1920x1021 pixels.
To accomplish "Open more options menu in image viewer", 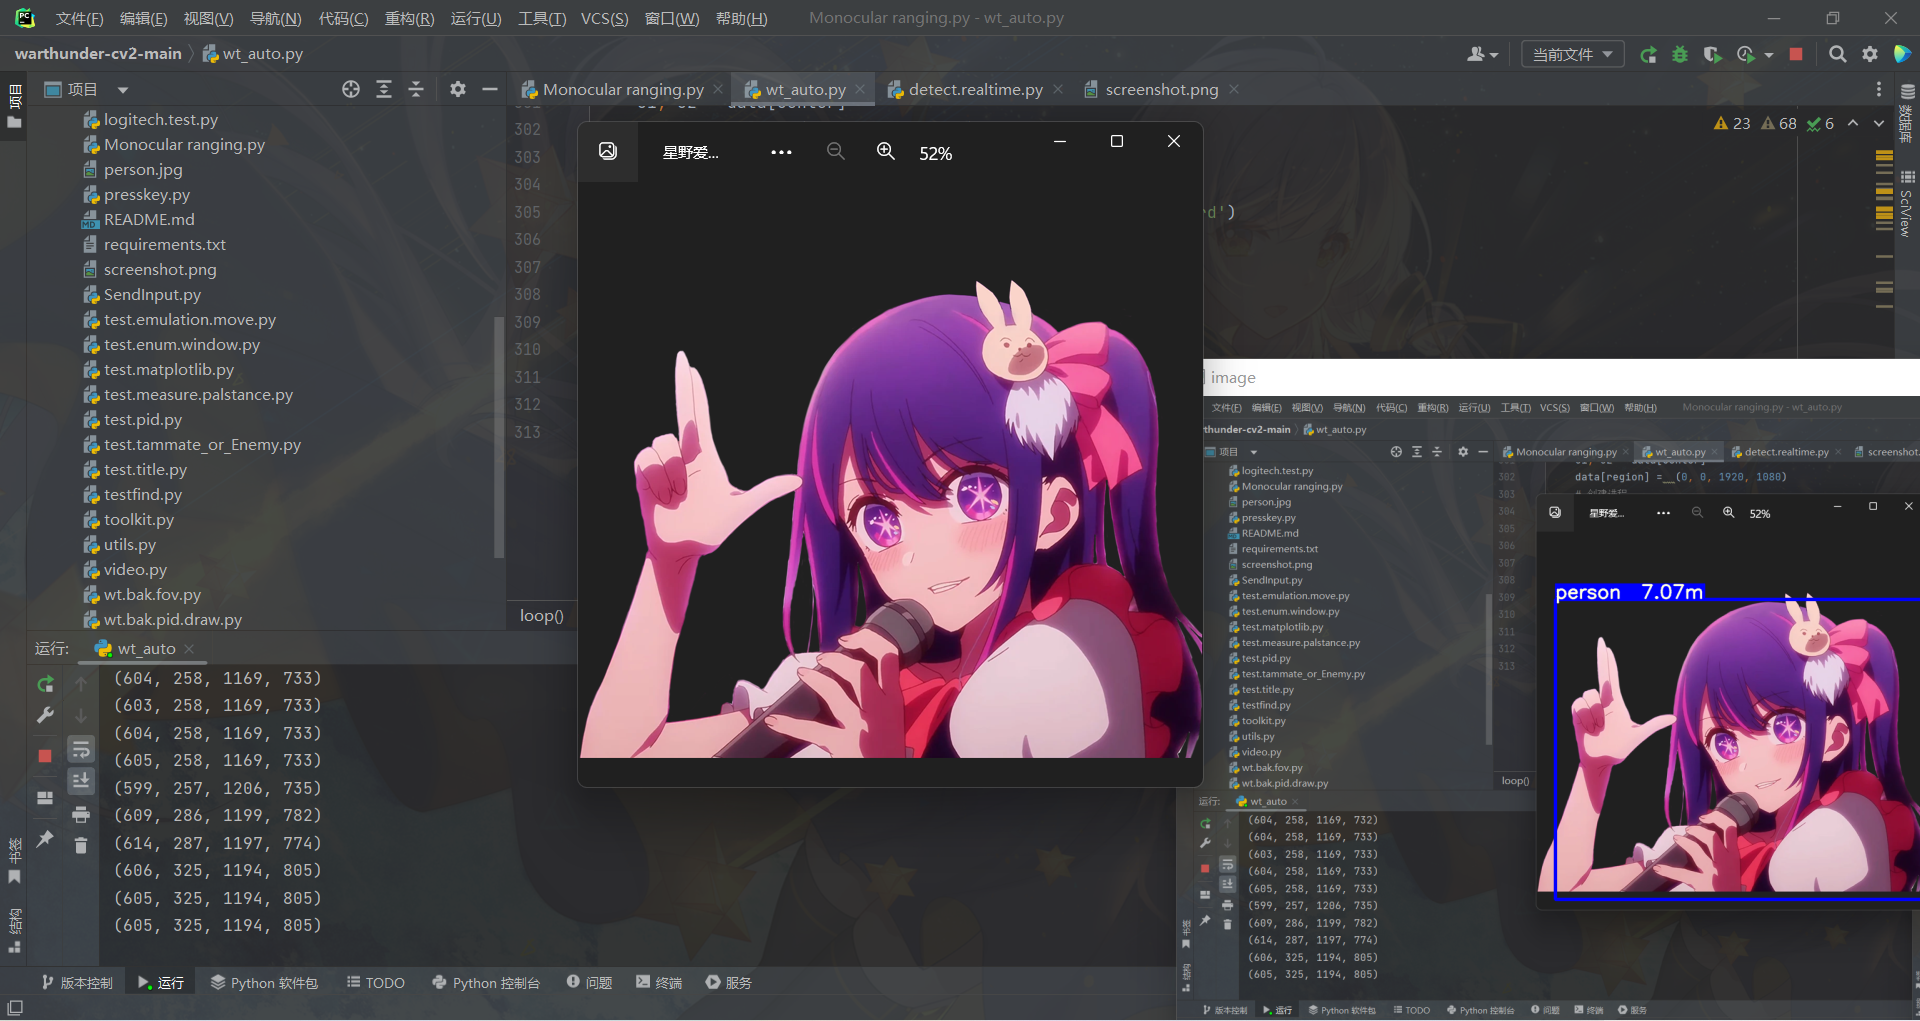I will coord(781,152).
